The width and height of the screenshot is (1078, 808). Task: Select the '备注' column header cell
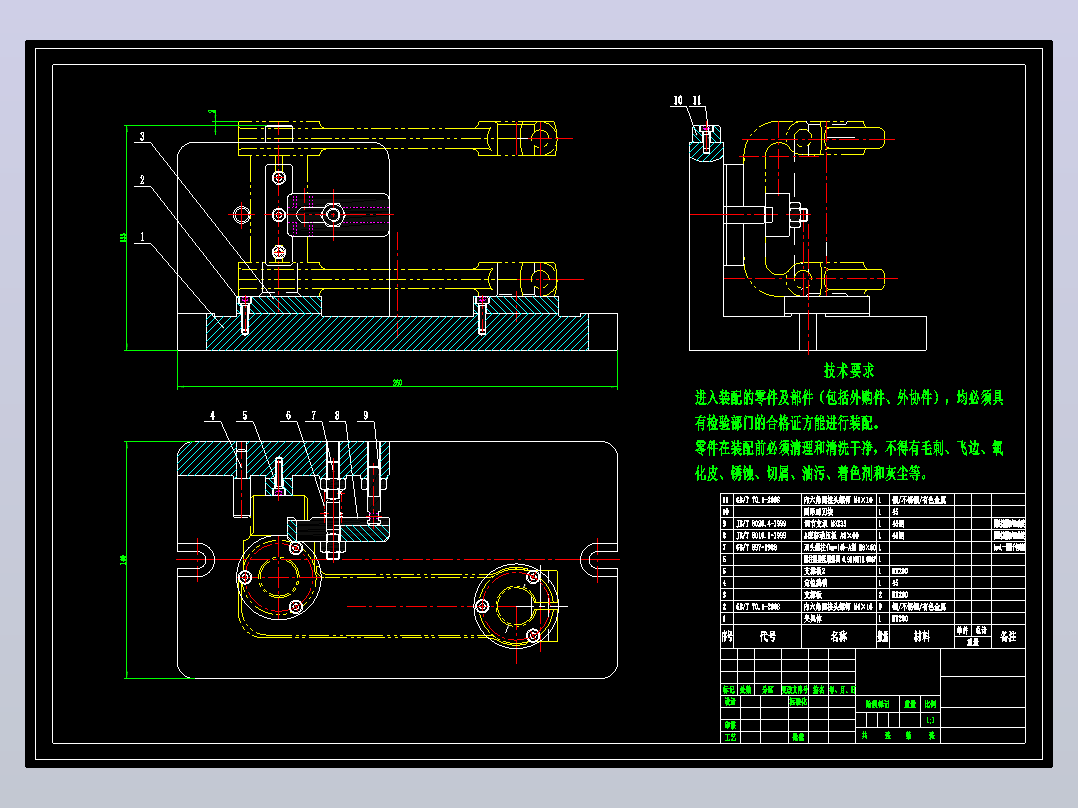click(x=1008, y=637)
